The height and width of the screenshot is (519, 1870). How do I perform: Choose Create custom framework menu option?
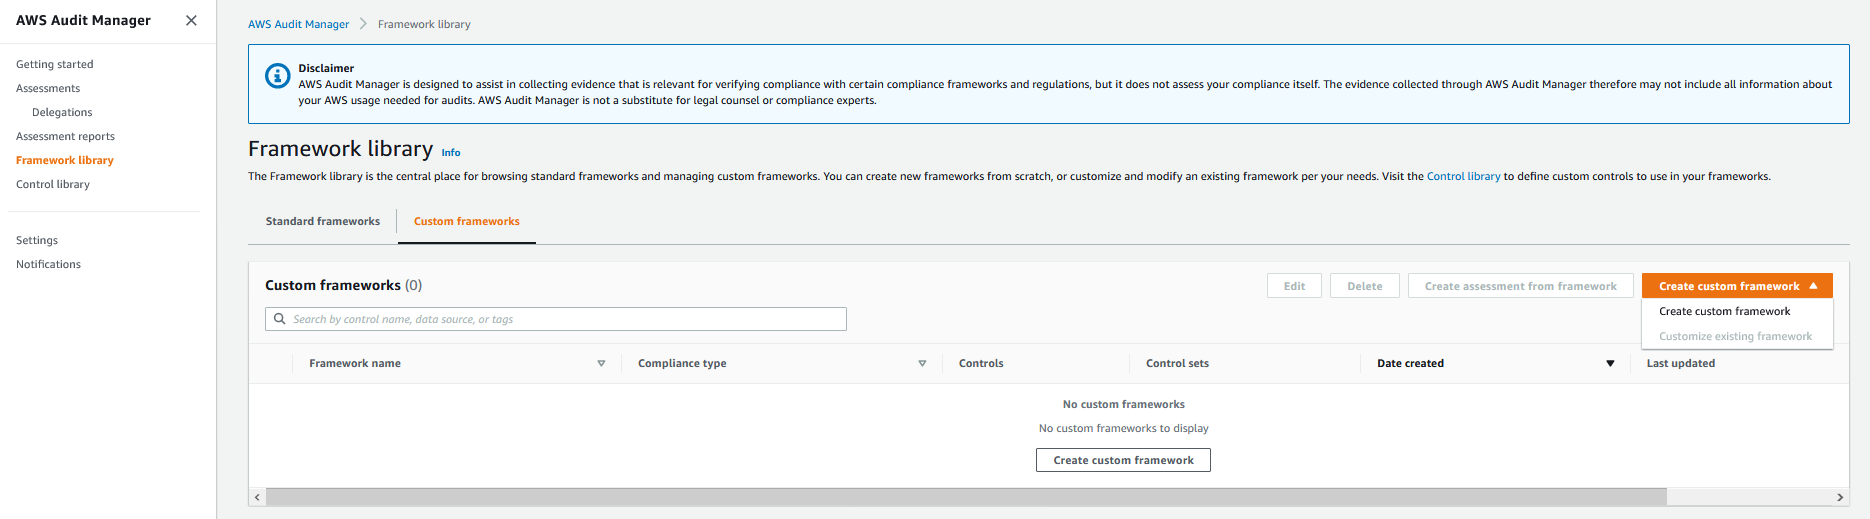point(1724,311)
